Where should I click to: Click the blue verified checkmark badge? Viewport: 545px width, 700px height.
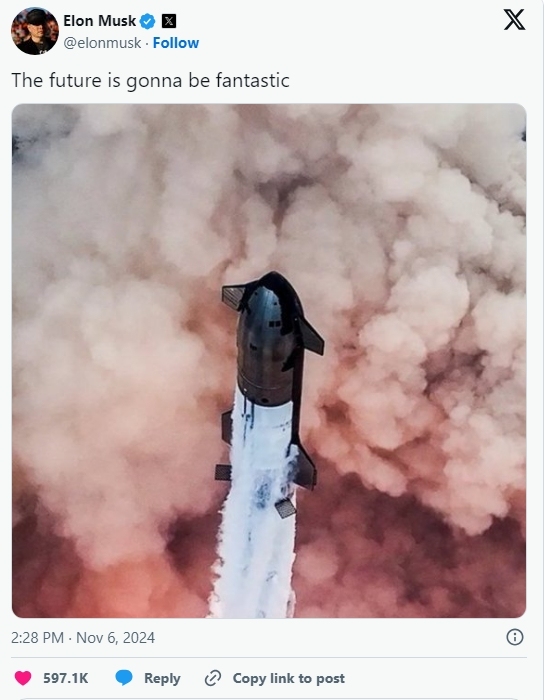(x=148, y=21)
